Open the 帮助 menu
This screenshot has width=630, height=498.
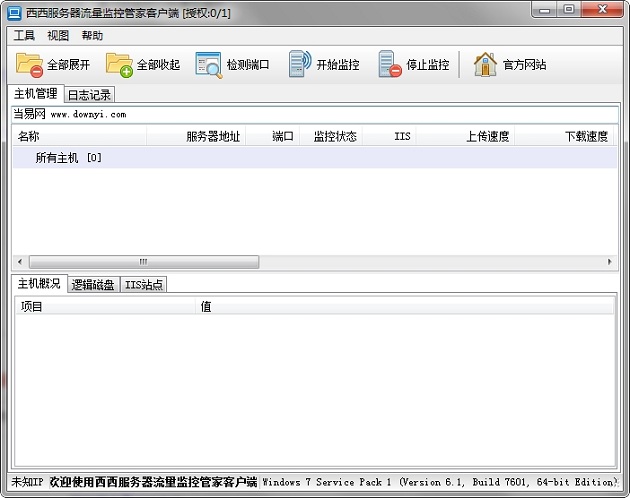(x=92, y=35)
